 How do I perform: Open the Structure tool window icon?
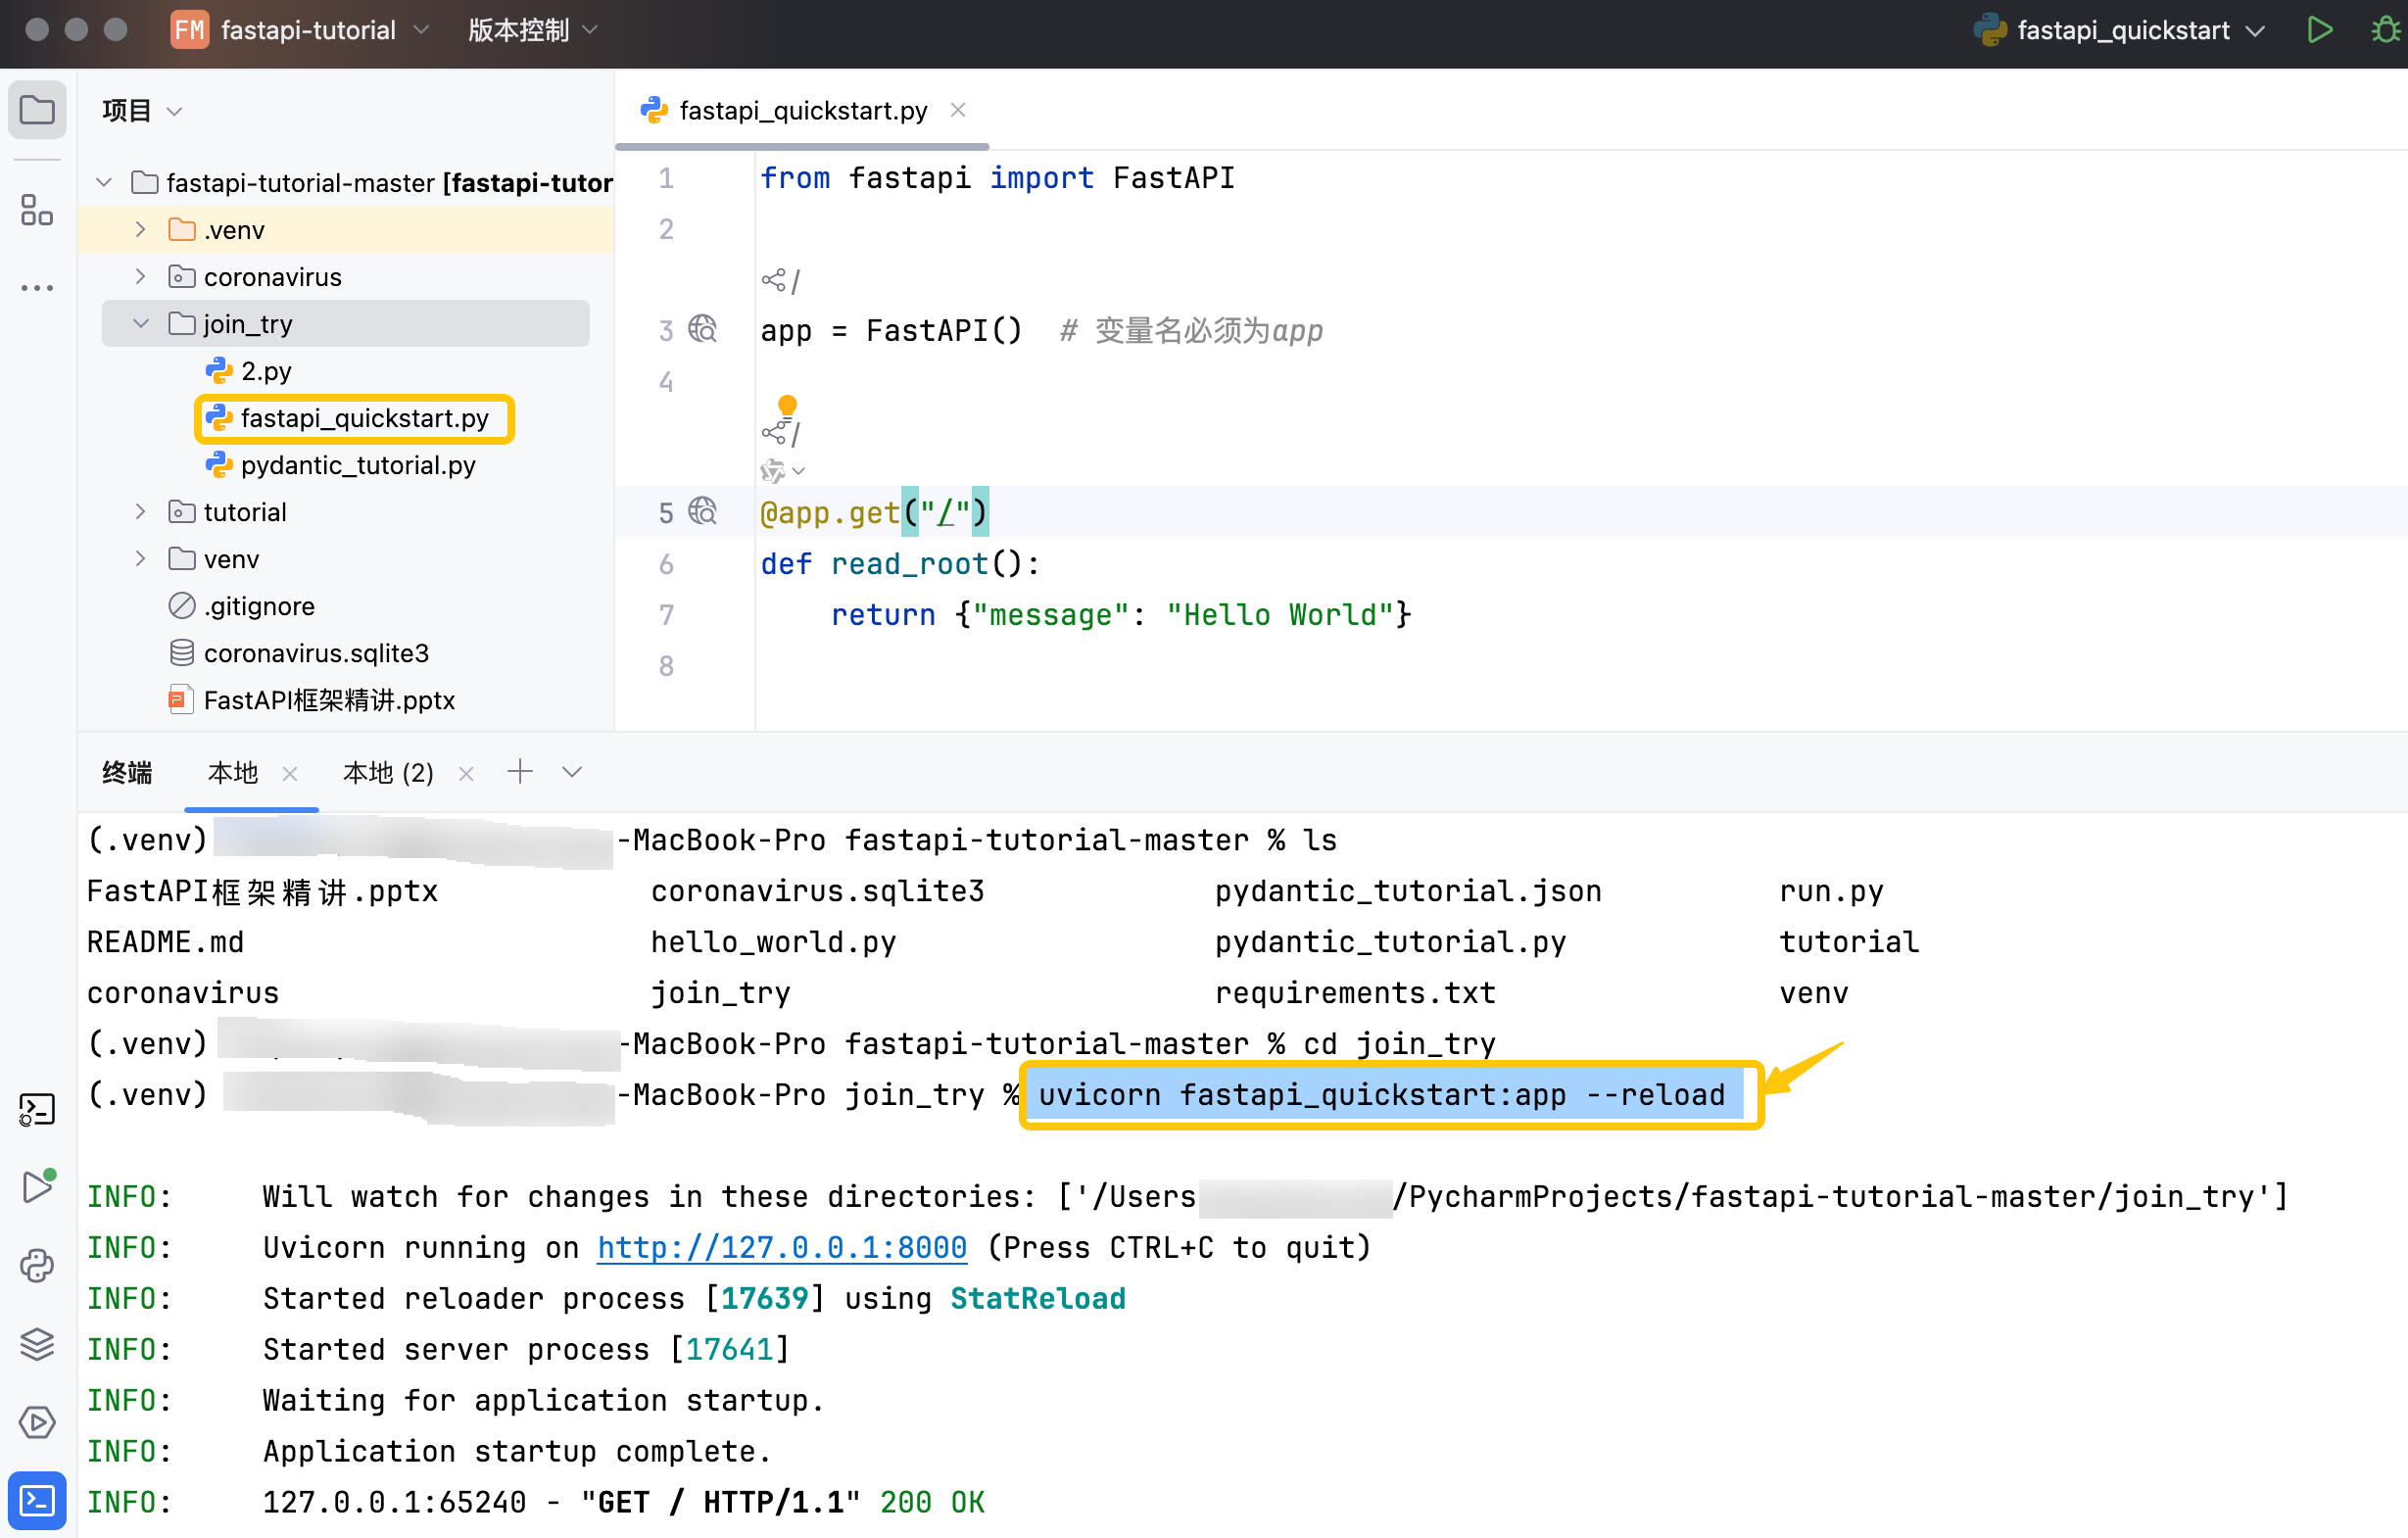[37, 210]
